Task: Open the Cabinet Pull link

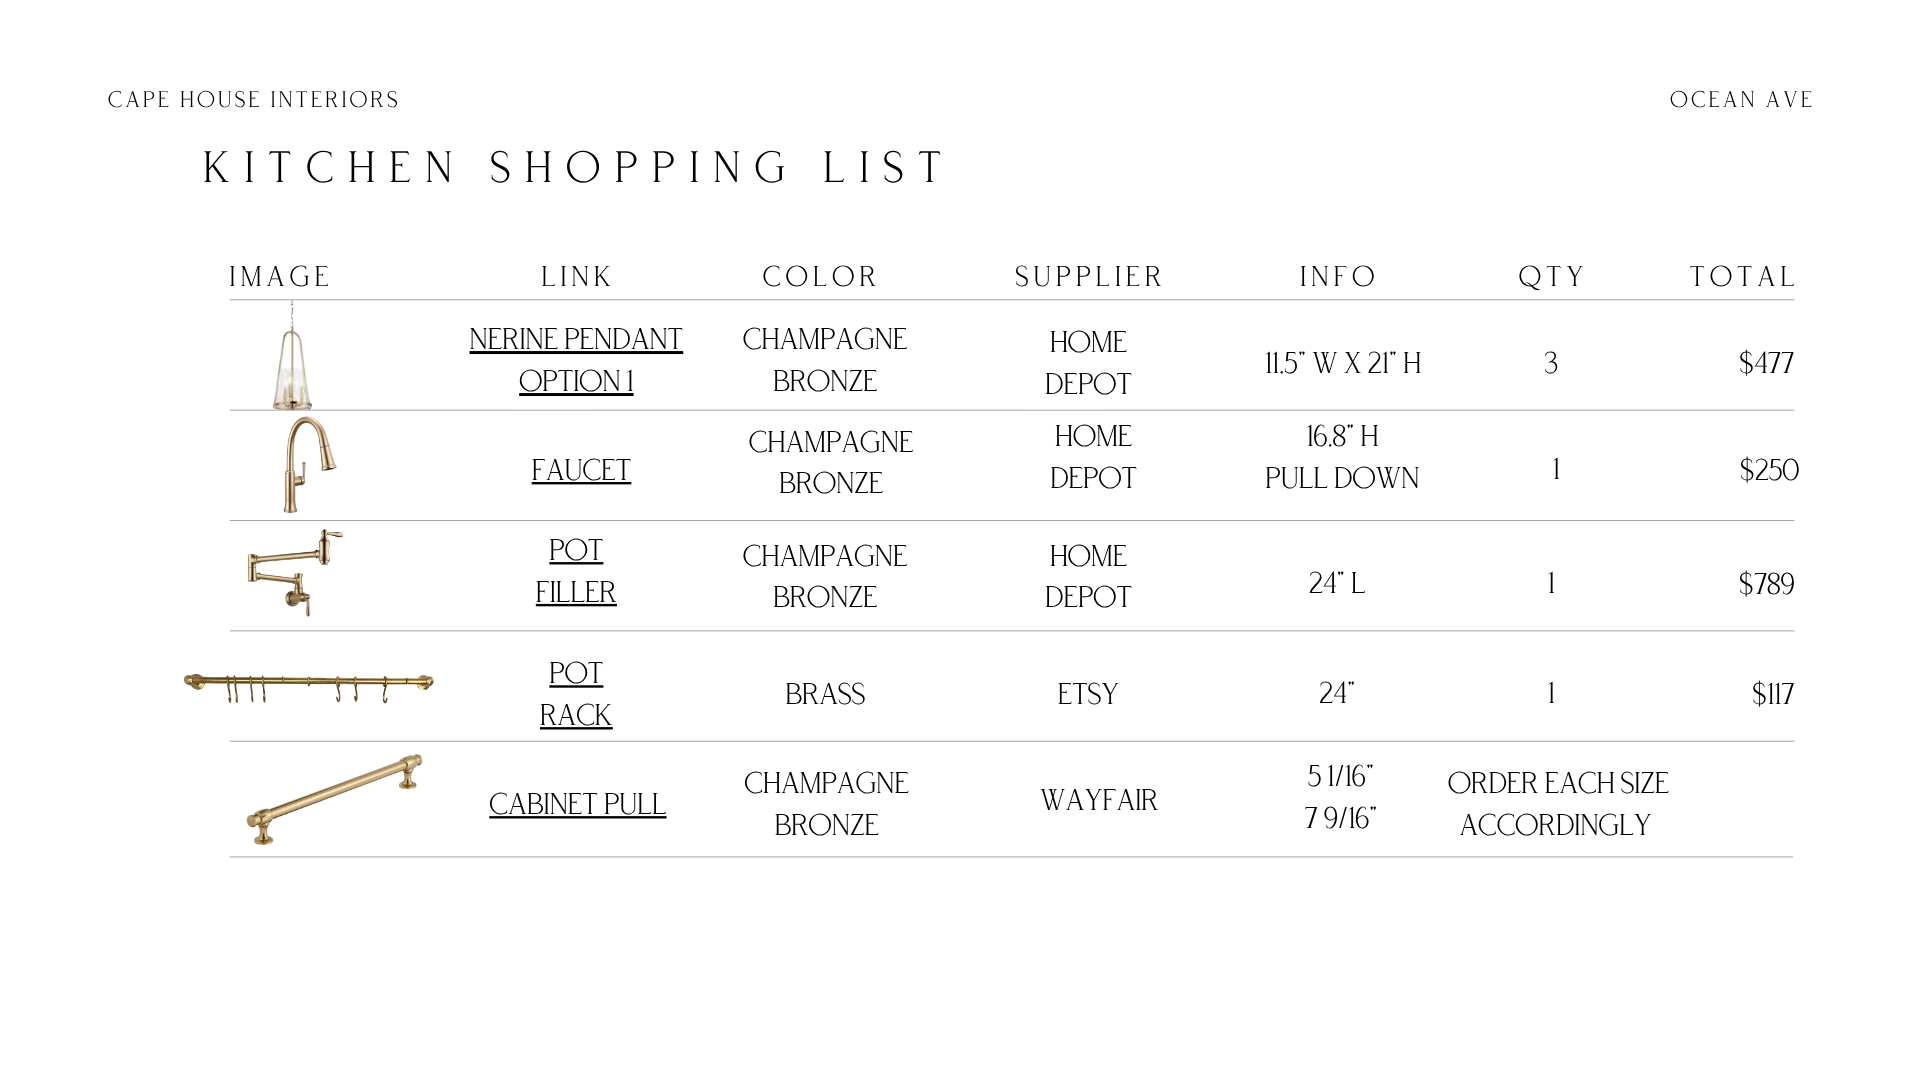Action: [577, 804]
